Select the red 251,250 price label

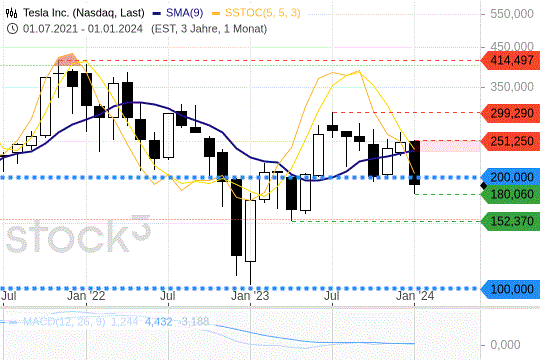pyautogui.click(x=511, y=141)
